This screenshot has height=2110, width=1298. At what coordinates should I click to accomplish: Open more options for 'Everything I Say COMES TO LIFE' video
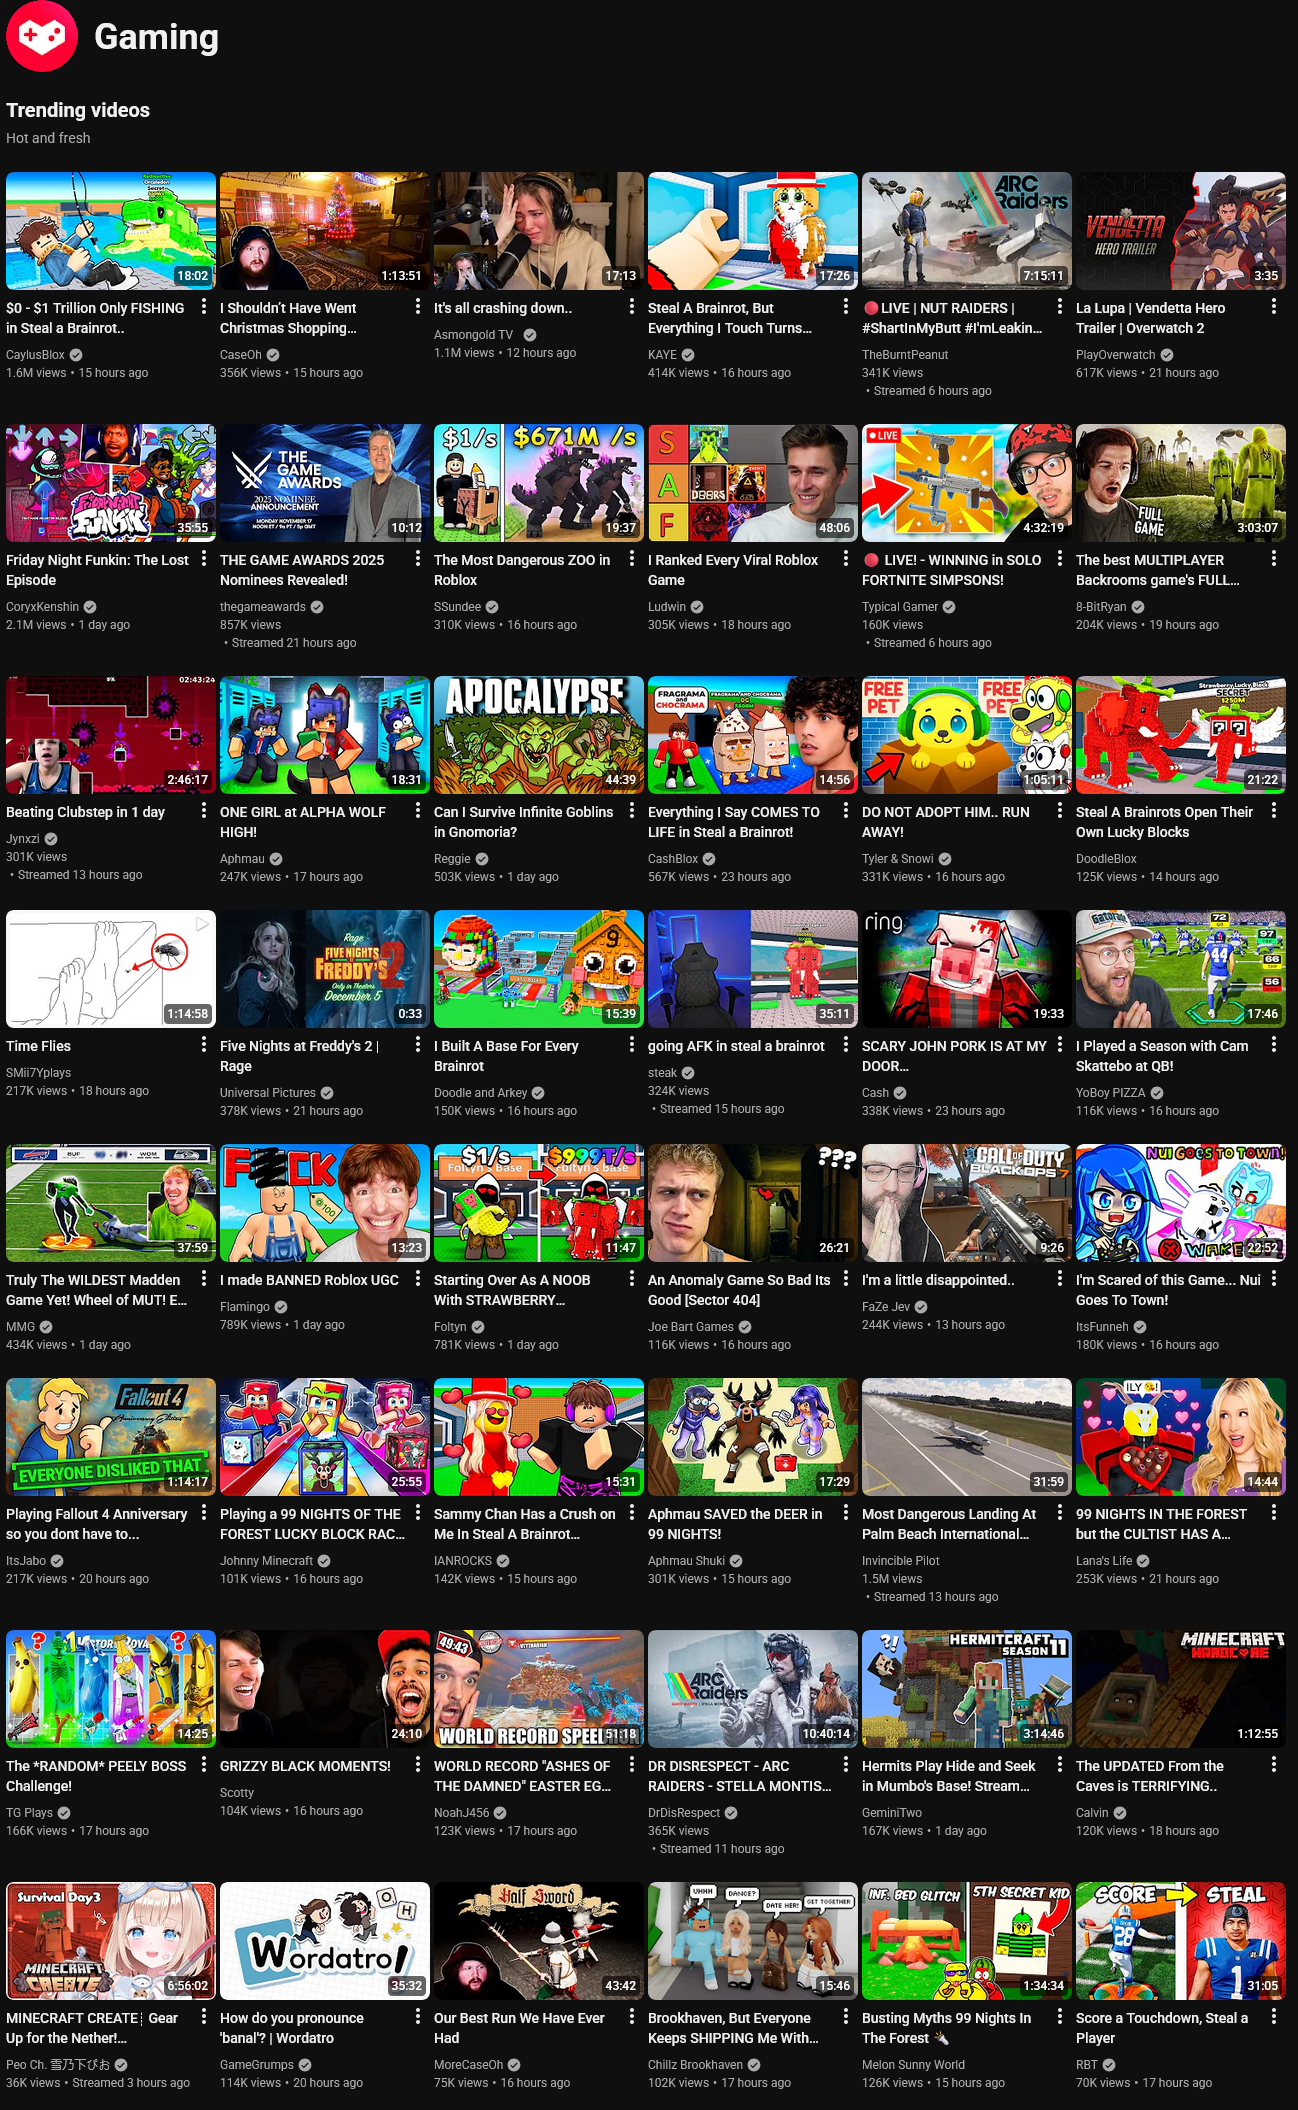tap(846, 811)
